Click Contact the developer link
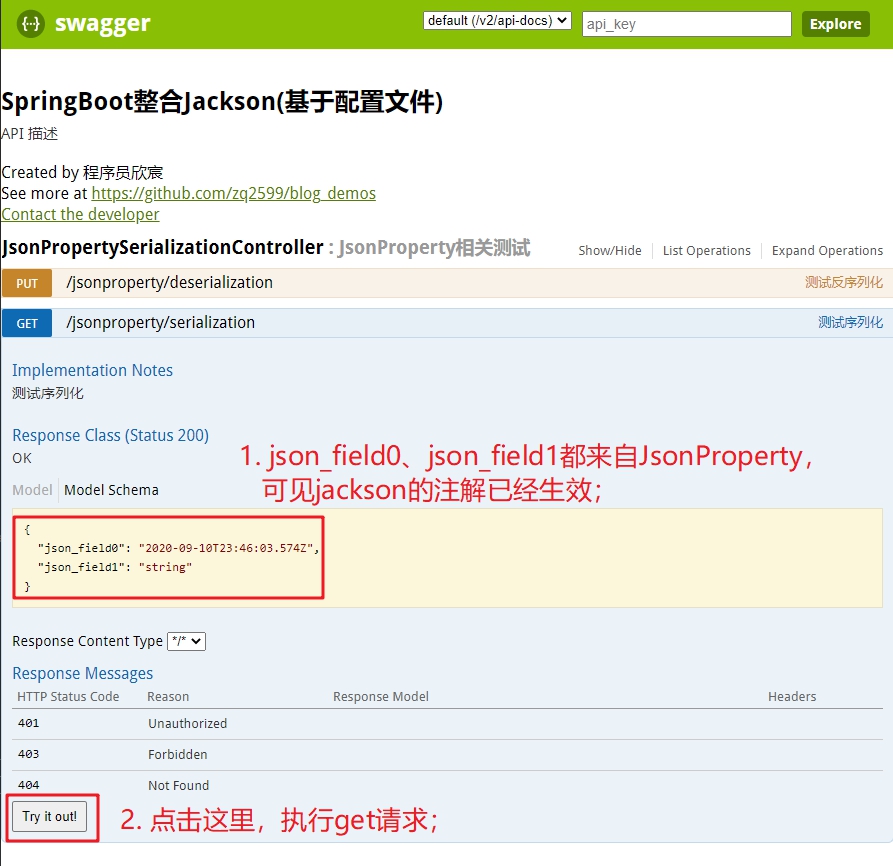The image size is (893, 866). [80, 215]
